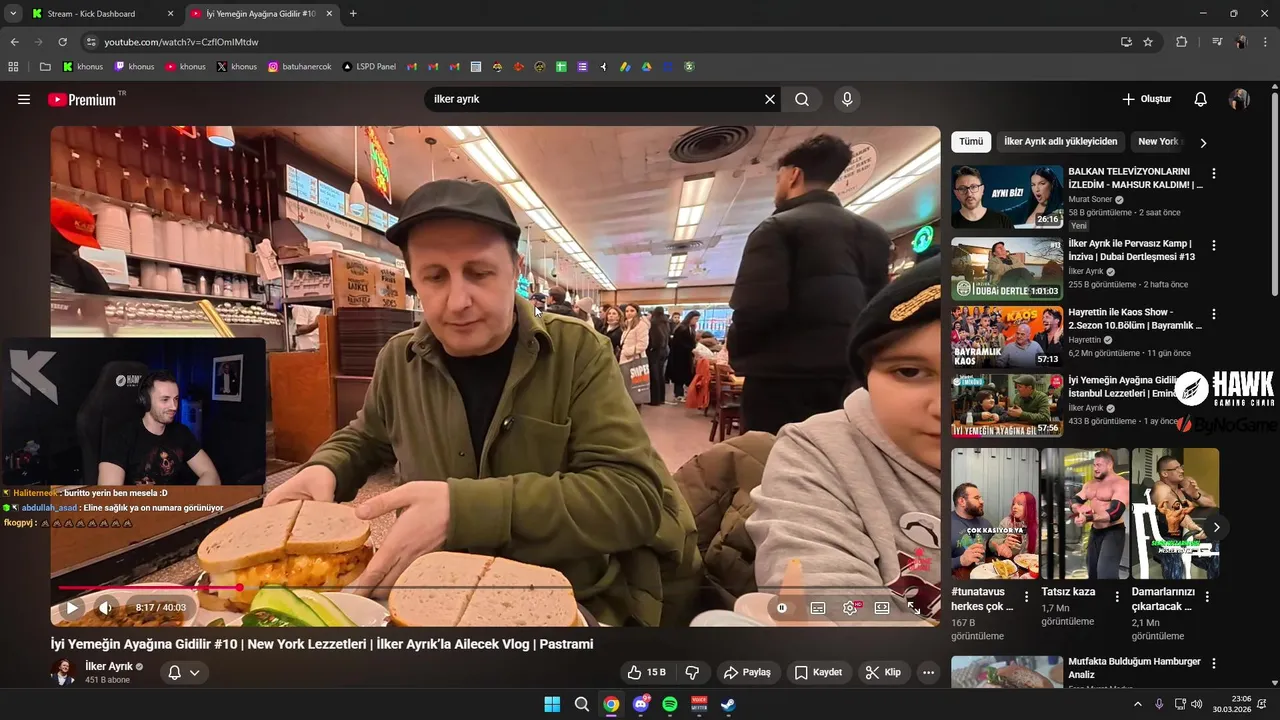1280x720 pixels.
Task: Start voice search with microphone
Action: pos(847,99)
